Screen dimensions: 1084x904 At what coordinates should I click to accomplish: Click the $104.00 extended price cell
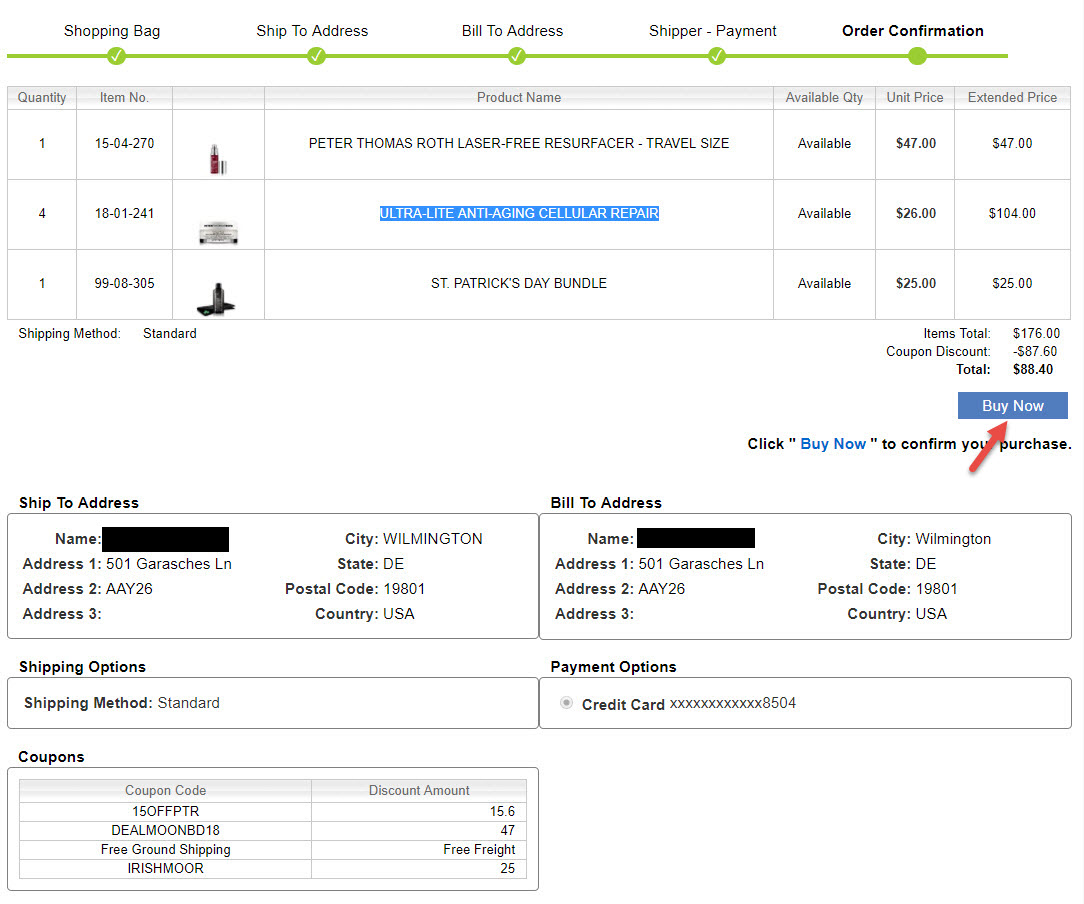coord(1012,213)
